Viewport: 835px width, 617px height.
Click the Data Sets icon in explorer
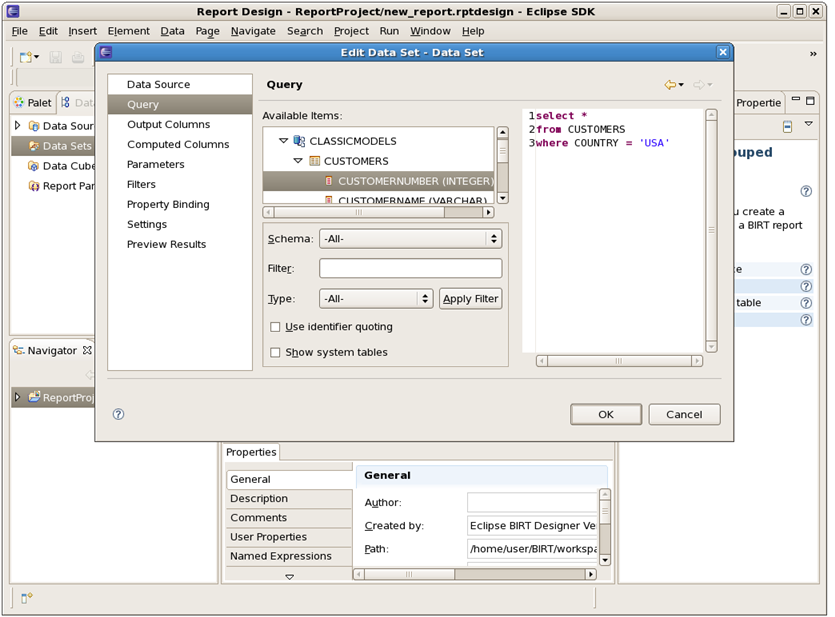(34, 146)
